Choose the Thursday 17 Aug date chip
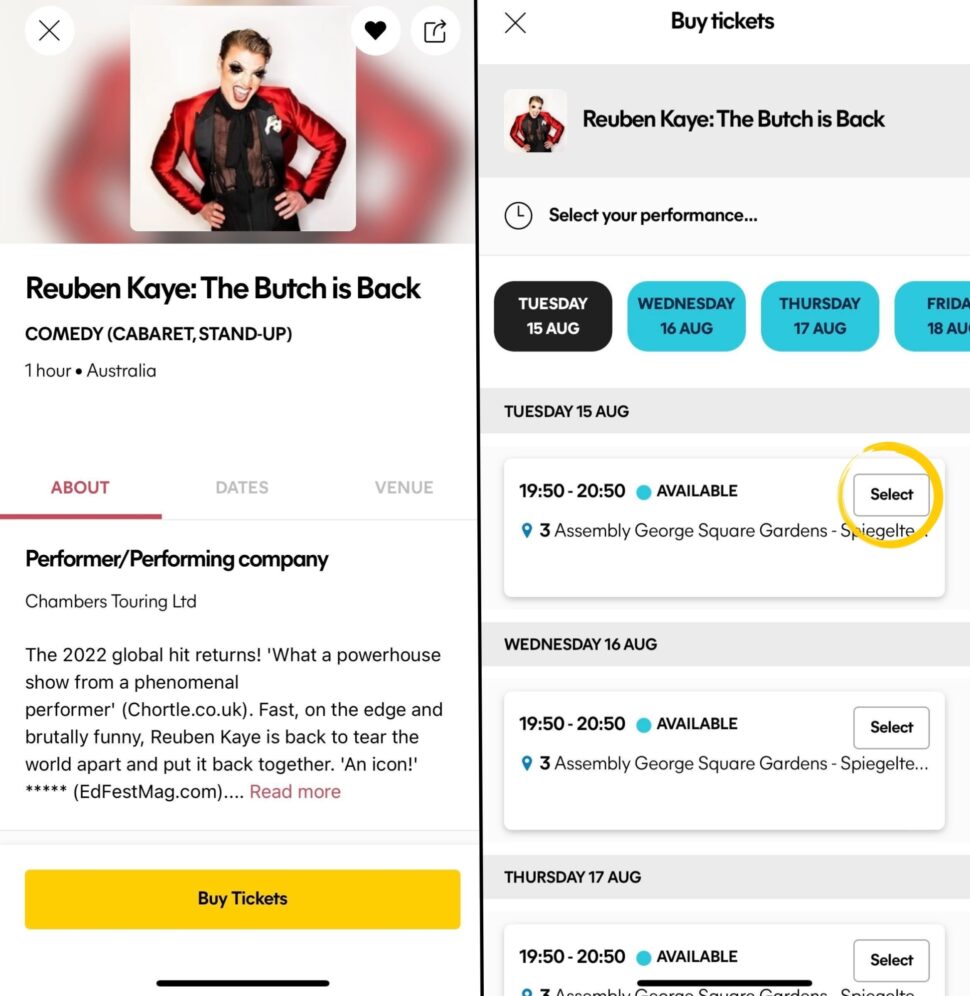This screenshot has height=996, width=970. 820,316
